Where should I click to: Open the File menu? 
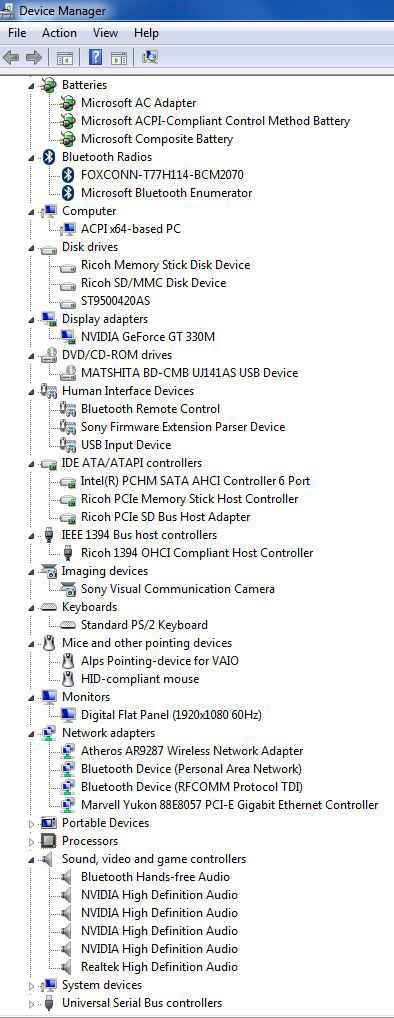pos(18,32)
